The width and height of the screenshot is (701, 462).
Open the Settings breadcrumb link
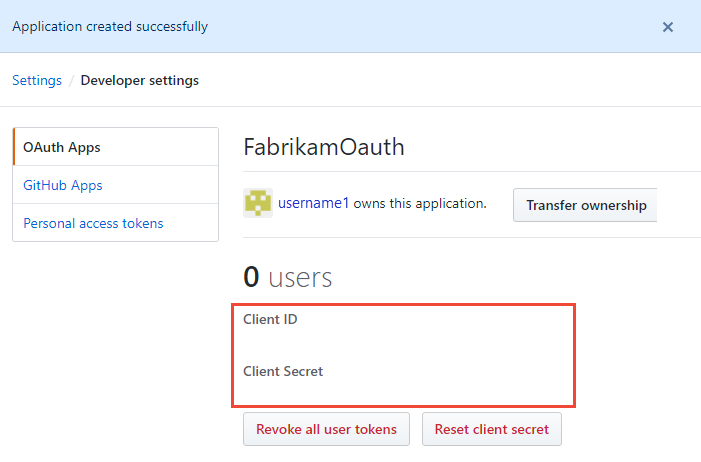click(37, 81)
